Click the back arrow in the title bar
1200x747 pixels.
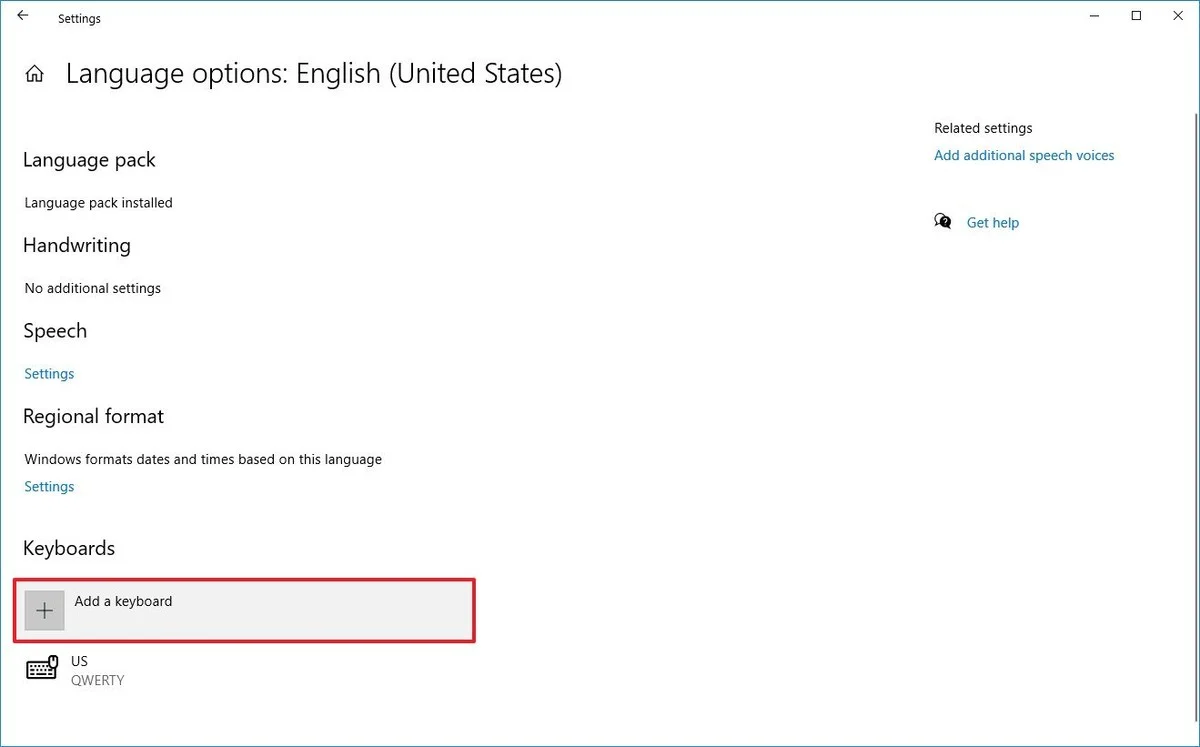coord(23,16)
